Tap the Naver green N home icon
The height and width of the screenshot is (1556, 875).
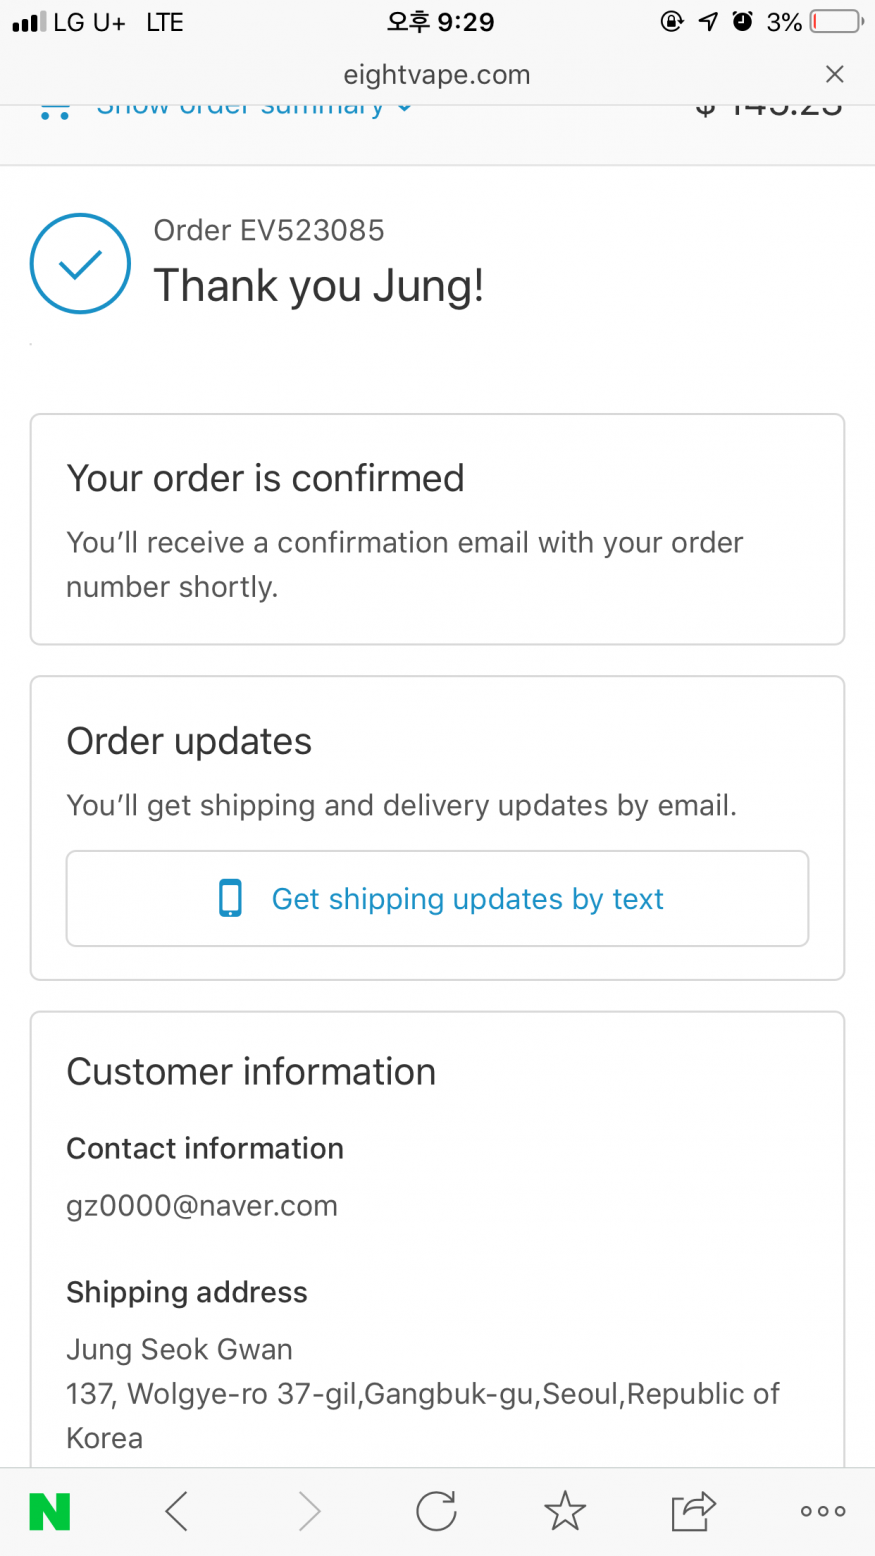[50, 1511]
